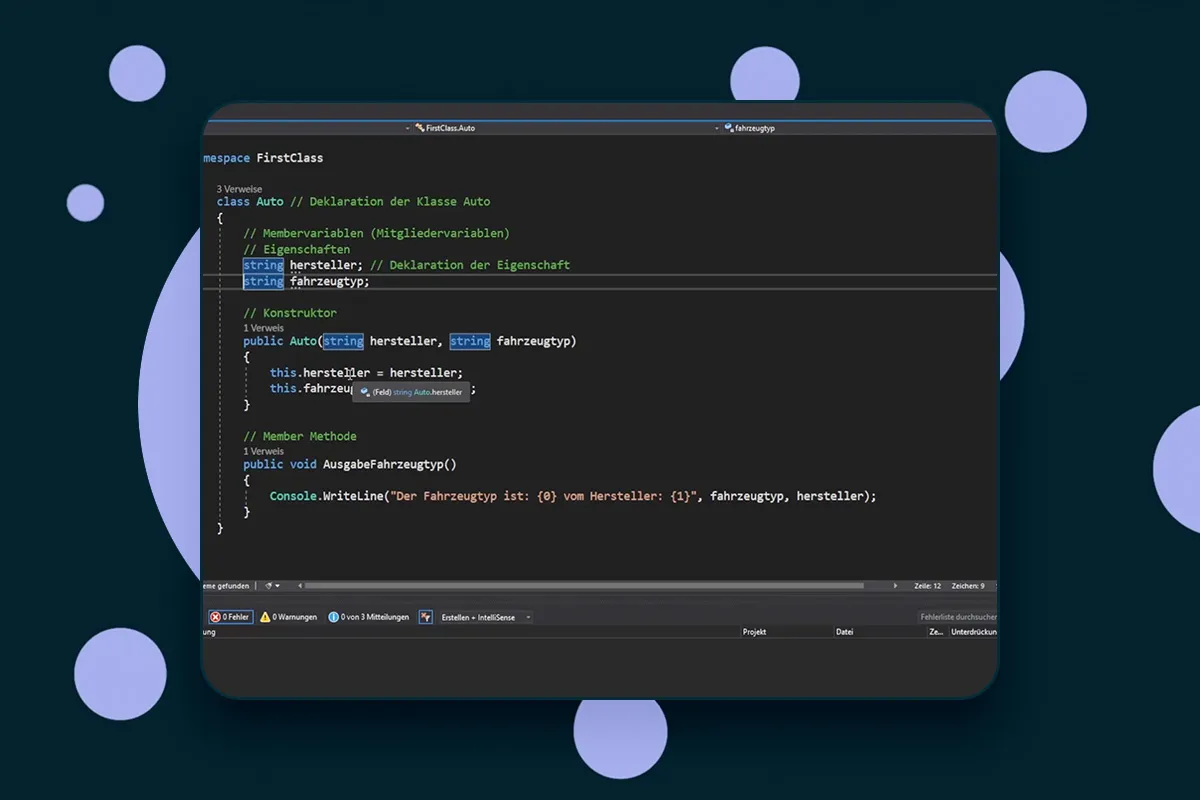1200x800 pixels.
Task: Click the comment Deklaration der Klasse Auto
Action: point(390,202)
